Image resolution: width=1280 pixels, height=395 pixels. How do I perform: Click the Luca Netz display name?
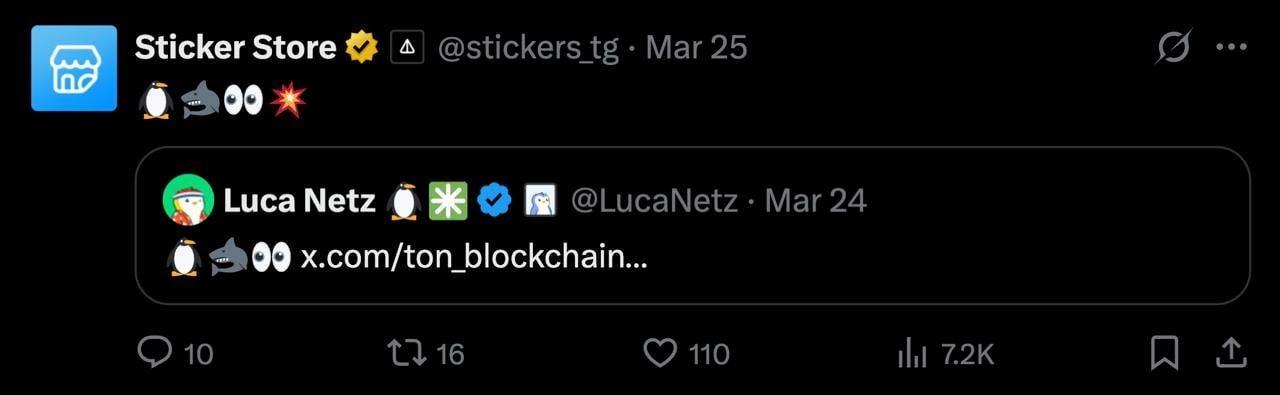[299, 201]
